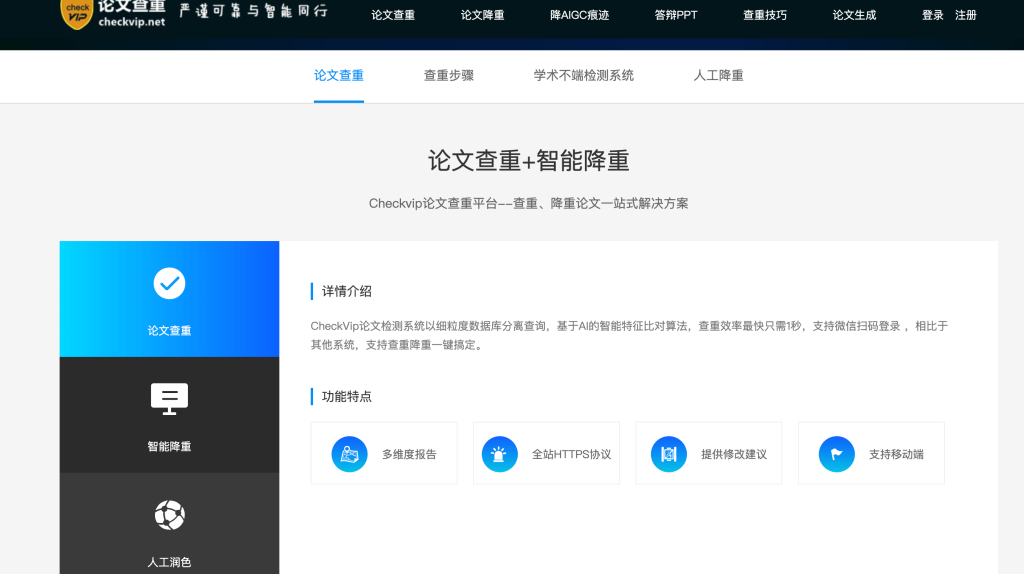Screen dimensions: 1024x574
Task: Click the 多维度报告 feature icon
Action: [349, 454]
